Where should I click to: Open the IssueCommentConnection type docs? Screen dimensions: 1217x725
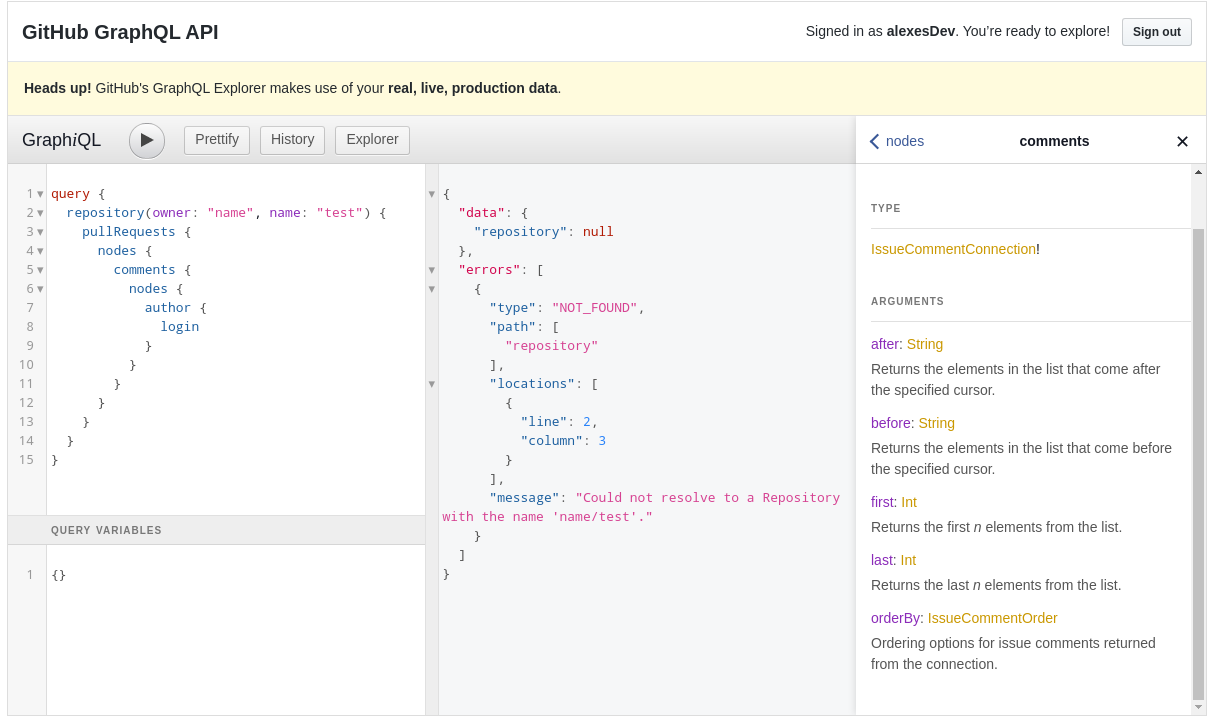(x=953, y=249)
